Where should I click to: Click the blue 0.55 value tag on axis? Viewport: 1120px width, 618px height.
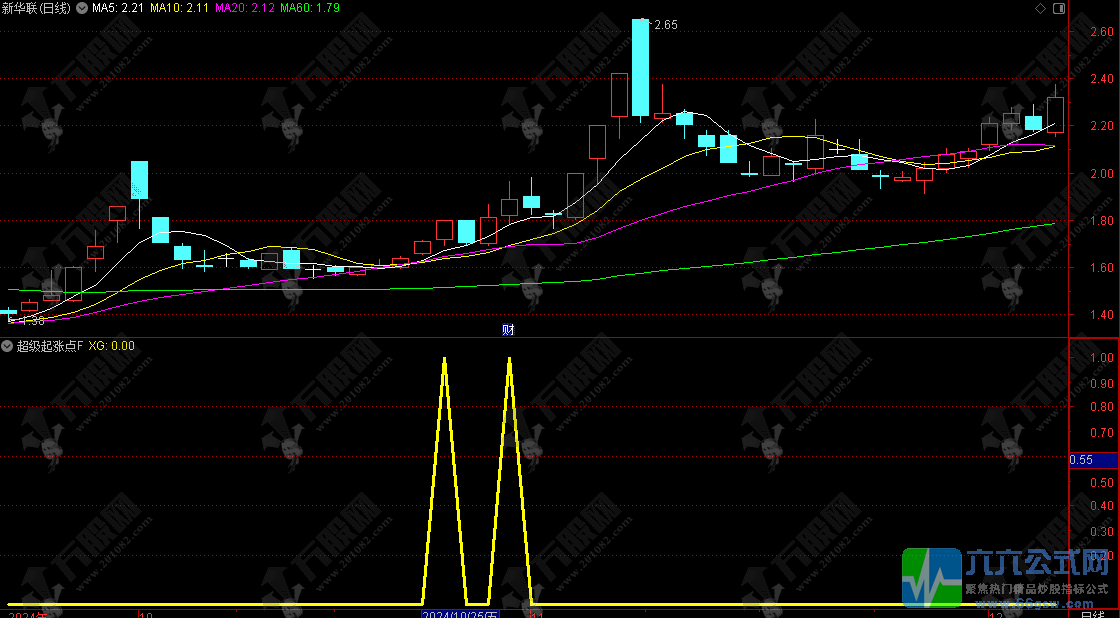pos(1081,460)
